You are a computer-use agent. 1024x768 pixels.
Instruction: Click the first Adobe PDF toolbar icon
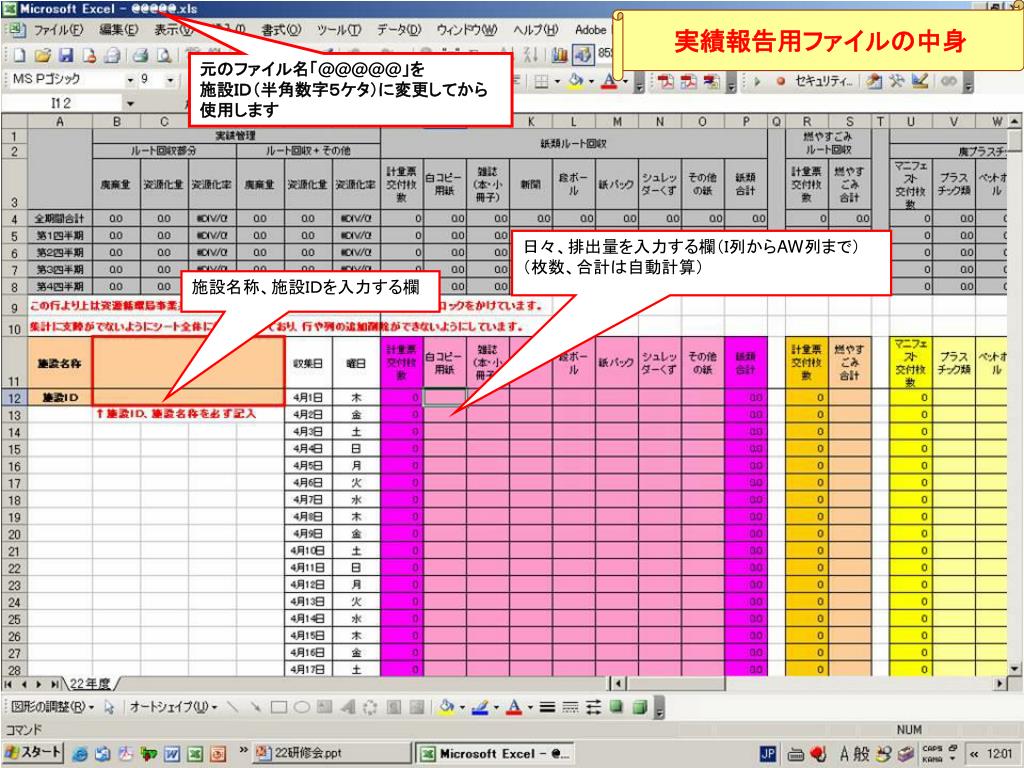[x=665, y=82]
